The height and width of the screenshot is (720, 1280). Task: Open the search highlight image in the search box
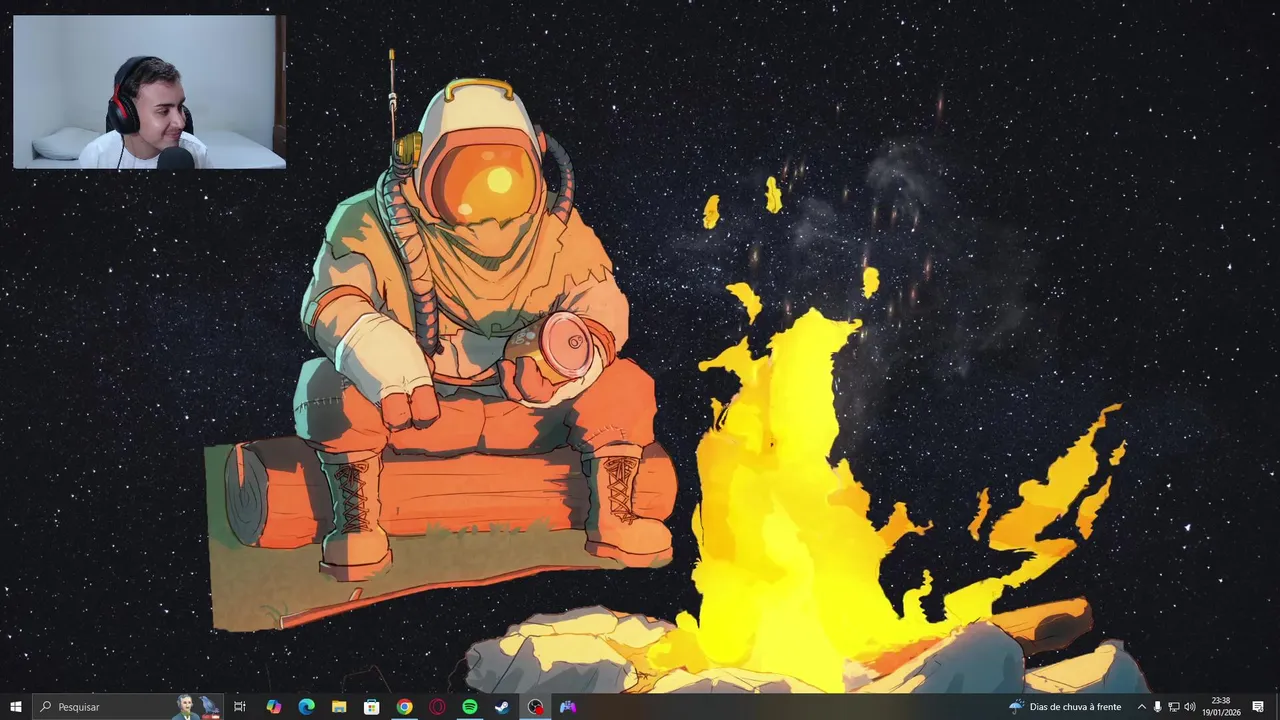tap(197, 707)
